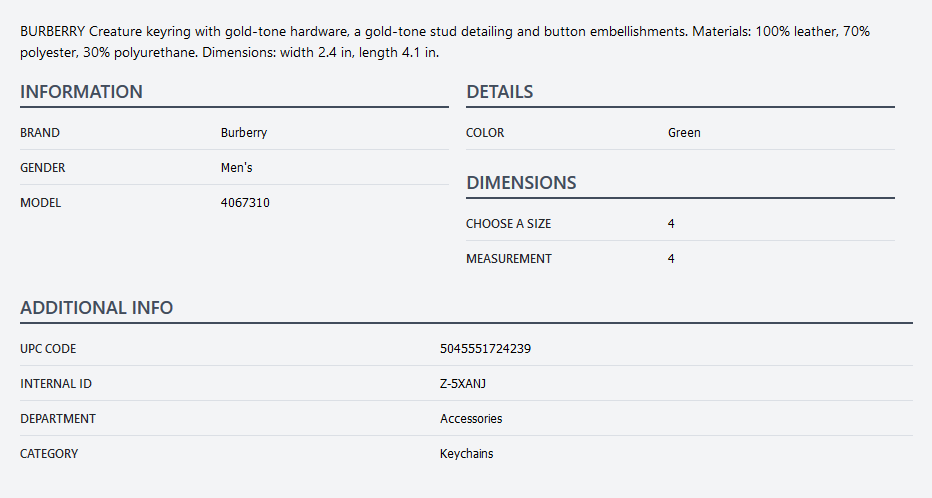Click the Accessories department value
Screen dimensions: 932x498
click(471, 419)
